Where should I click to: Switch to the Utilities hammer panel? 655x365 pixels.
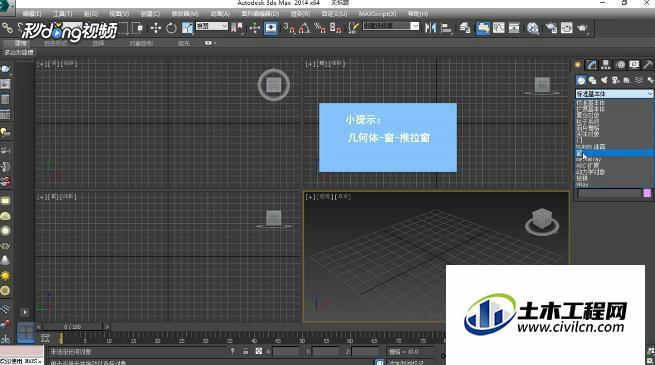648,65
